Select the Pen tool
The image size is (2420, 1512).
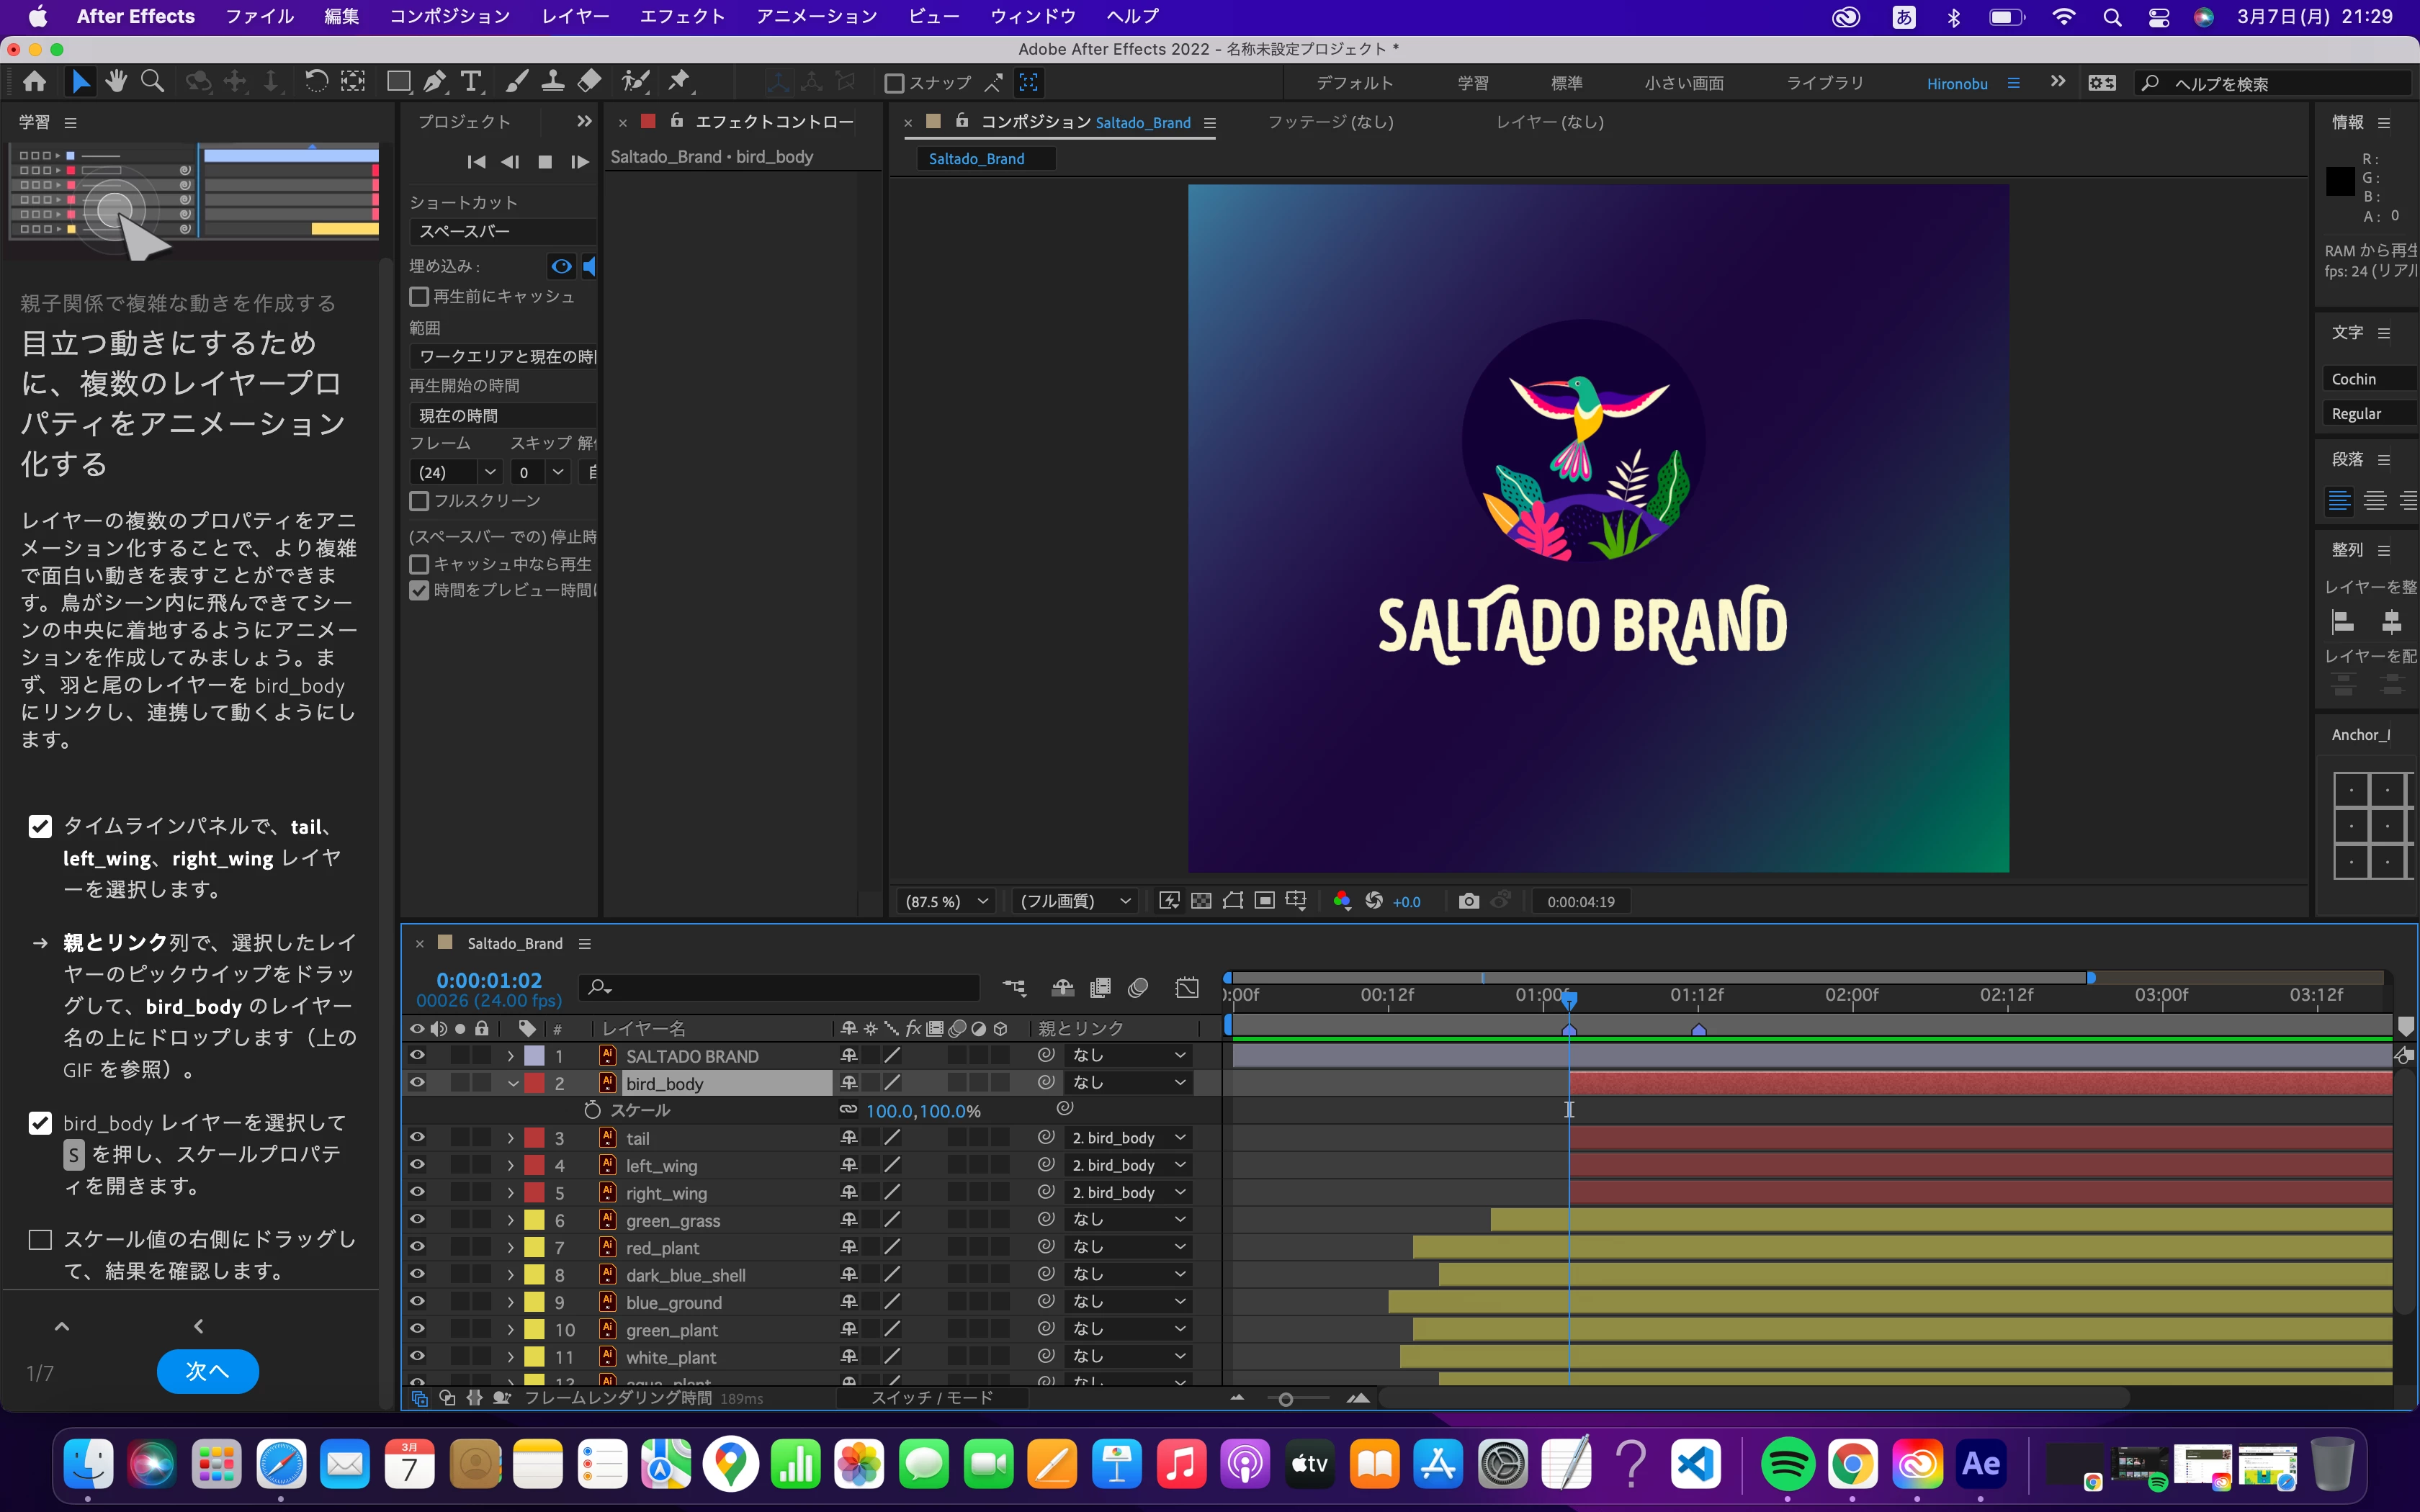434,82
